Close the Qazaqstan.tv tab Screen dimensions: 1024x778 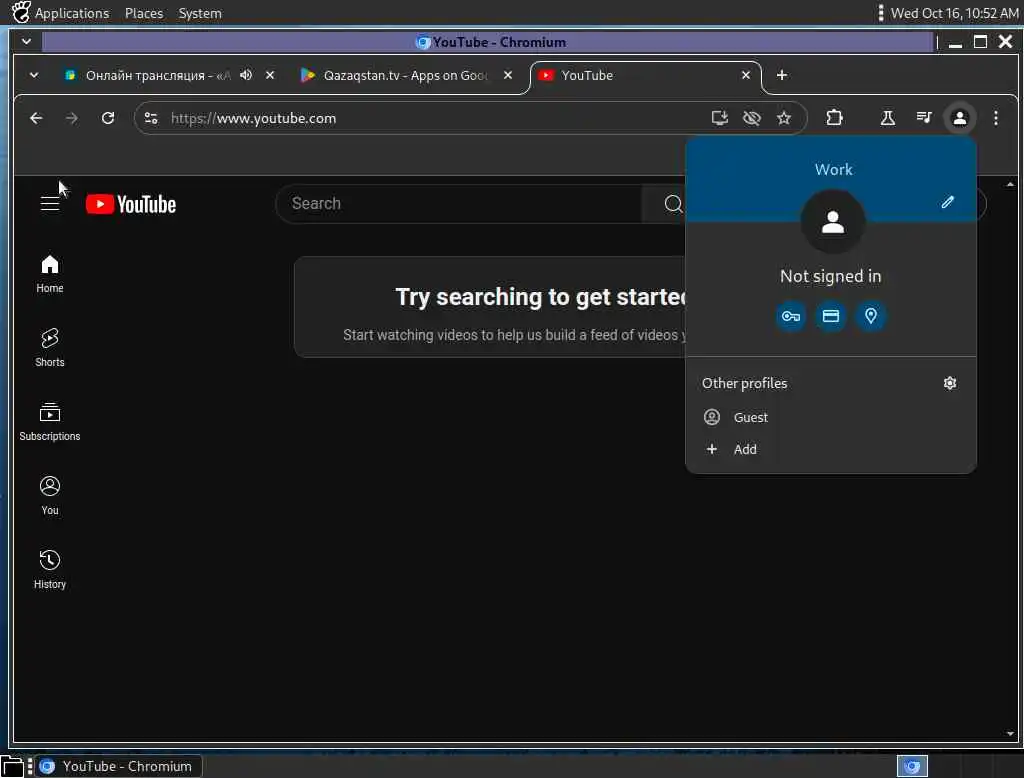tap(507, 75)
